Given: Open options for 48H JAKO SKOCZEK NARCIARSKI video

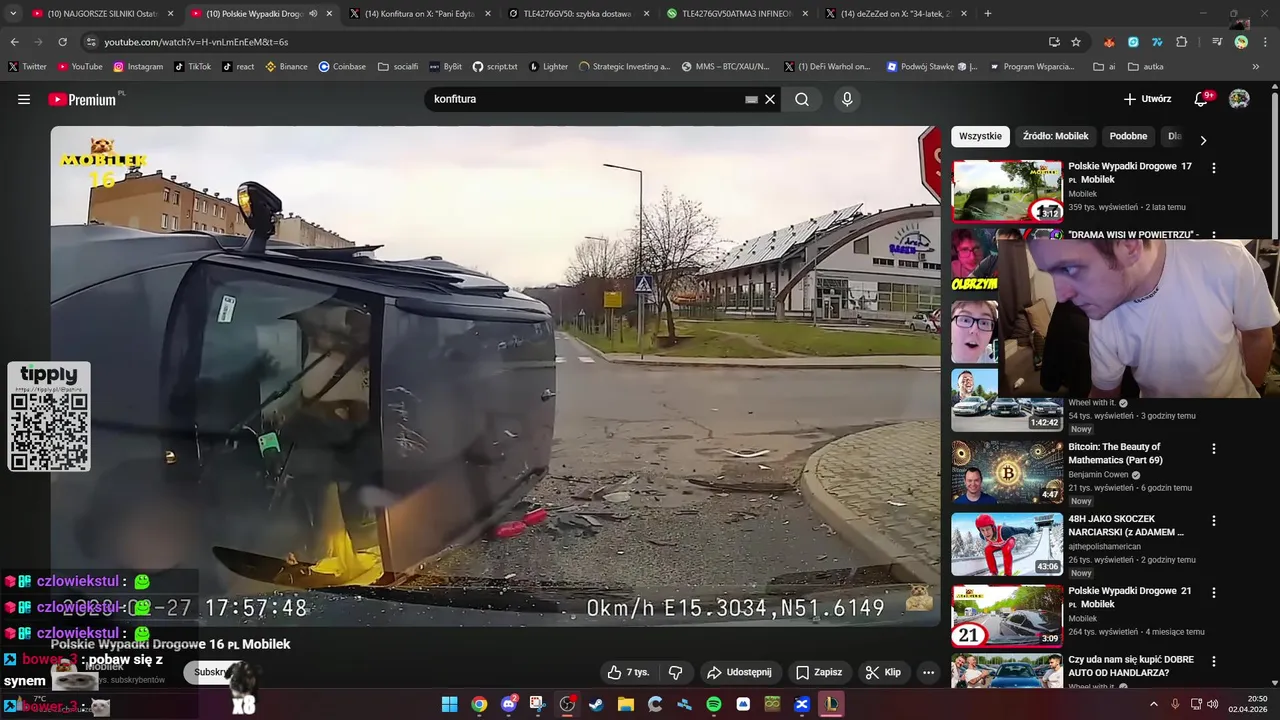Looking at the screenshot, I should [1214, 521].
